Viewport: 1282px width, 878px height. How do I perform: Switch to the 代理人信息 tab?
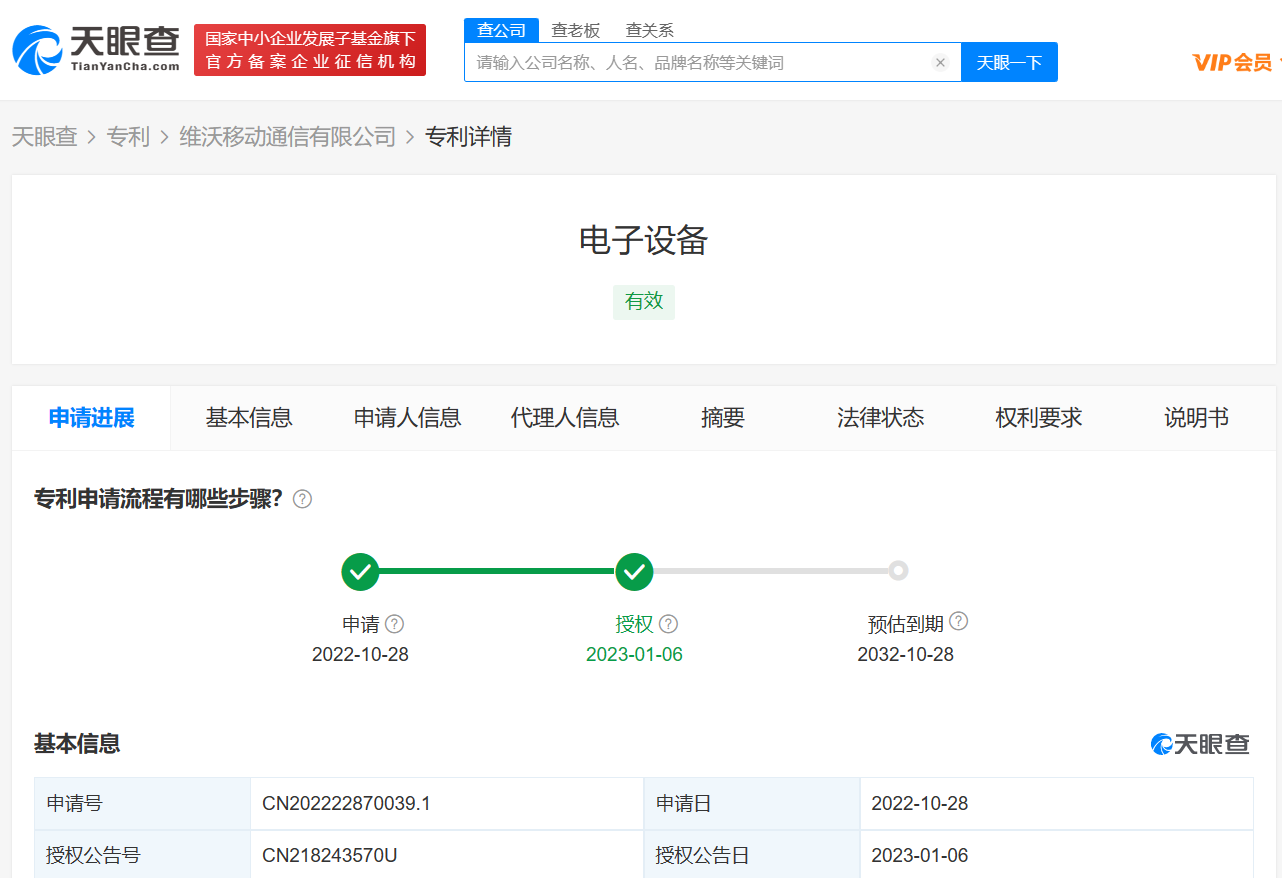coord(565,418)
